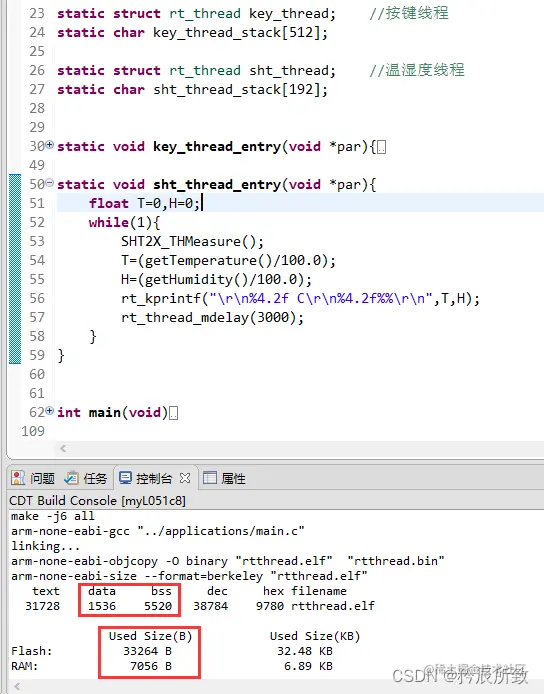Click key_thread_stack[512] declaration

tap(192, 33)
